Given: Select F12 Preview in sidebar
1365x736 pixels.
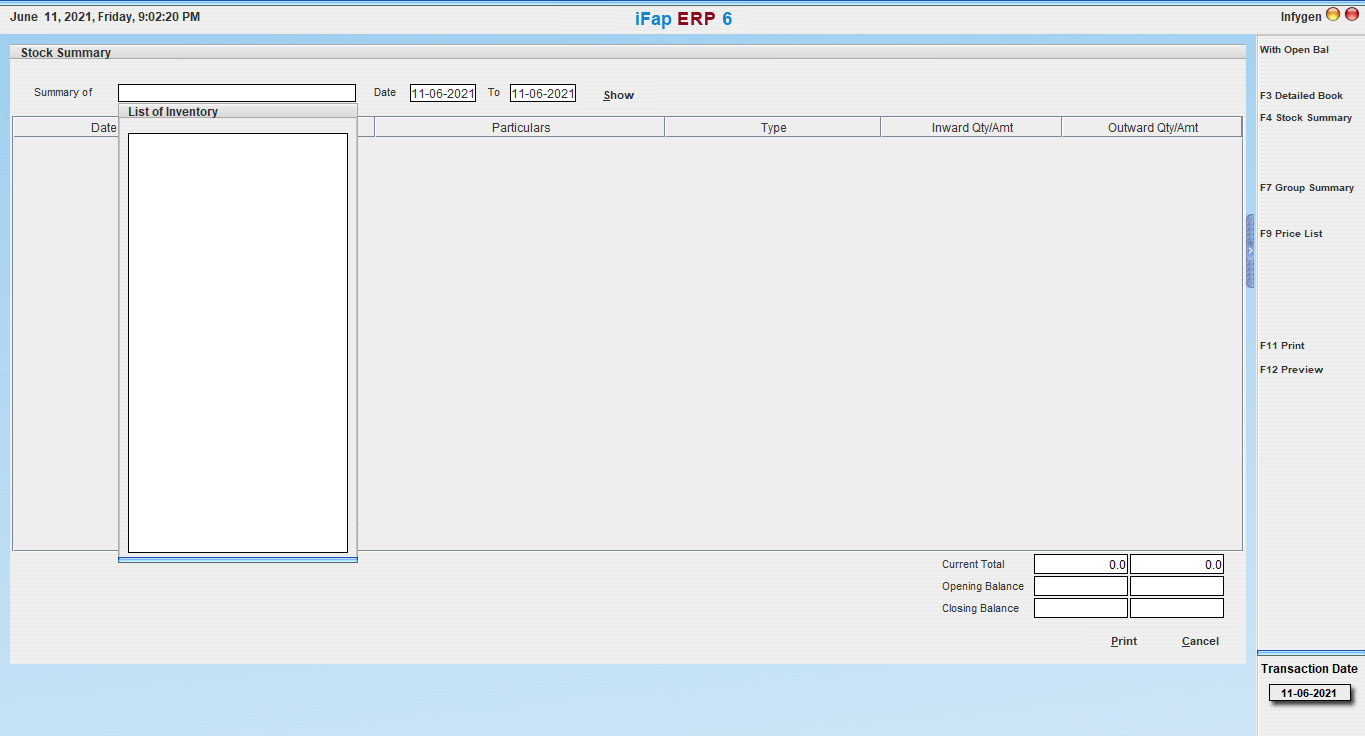Looking at the screenshot, I should (1291, 370).
